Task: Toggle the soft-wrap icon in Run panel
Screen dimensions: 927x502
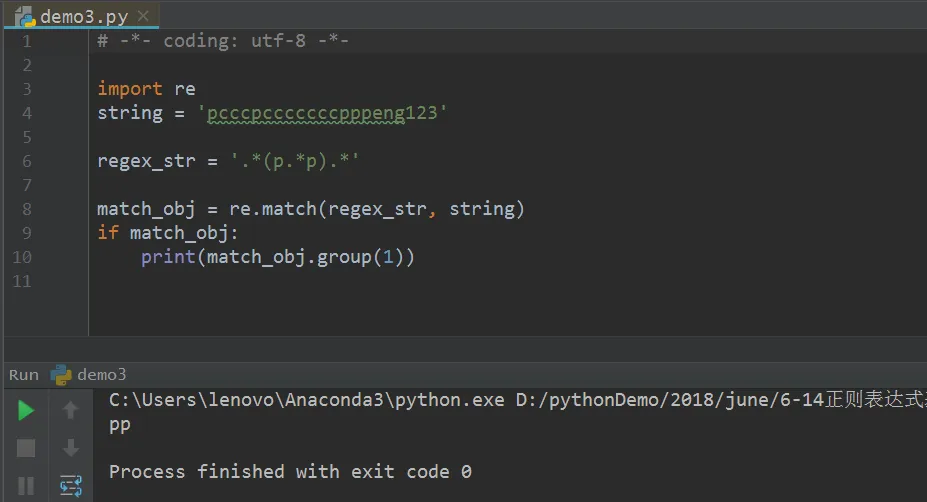Action: click(x=70, y=485)
